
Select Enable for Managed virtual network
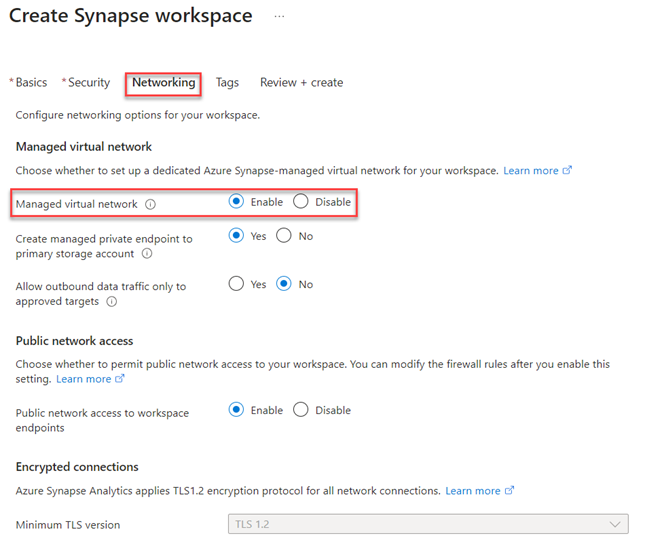236,201
